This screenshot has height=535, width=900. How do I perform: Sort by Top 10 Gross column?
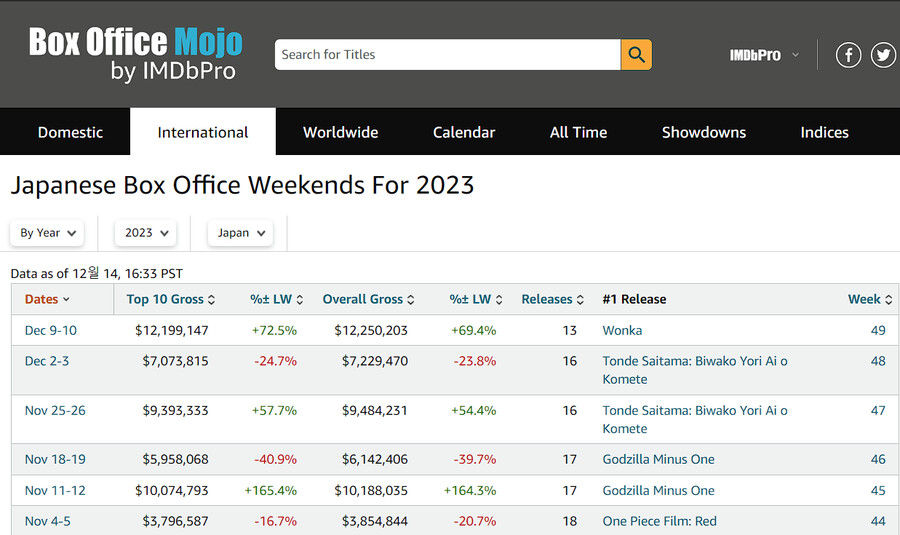click(165, 299)
